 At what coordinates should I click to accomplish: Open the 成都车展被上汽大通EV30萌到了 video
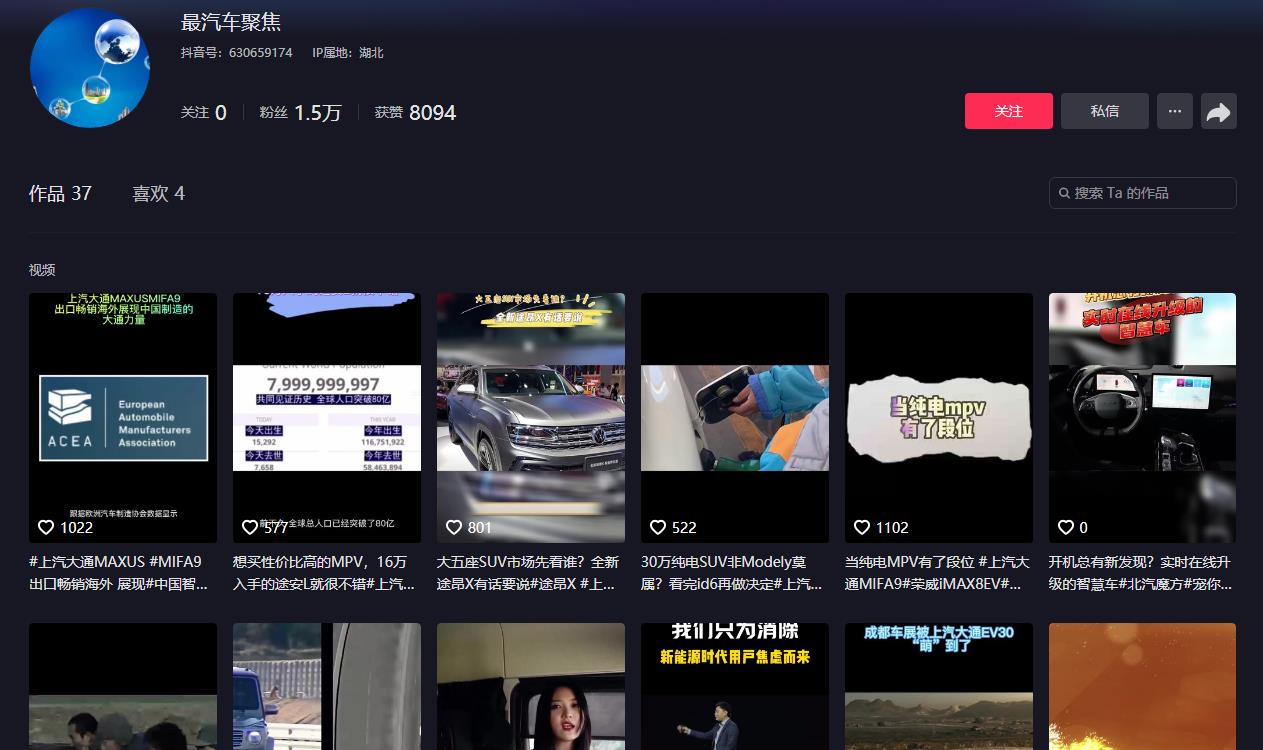939,687
